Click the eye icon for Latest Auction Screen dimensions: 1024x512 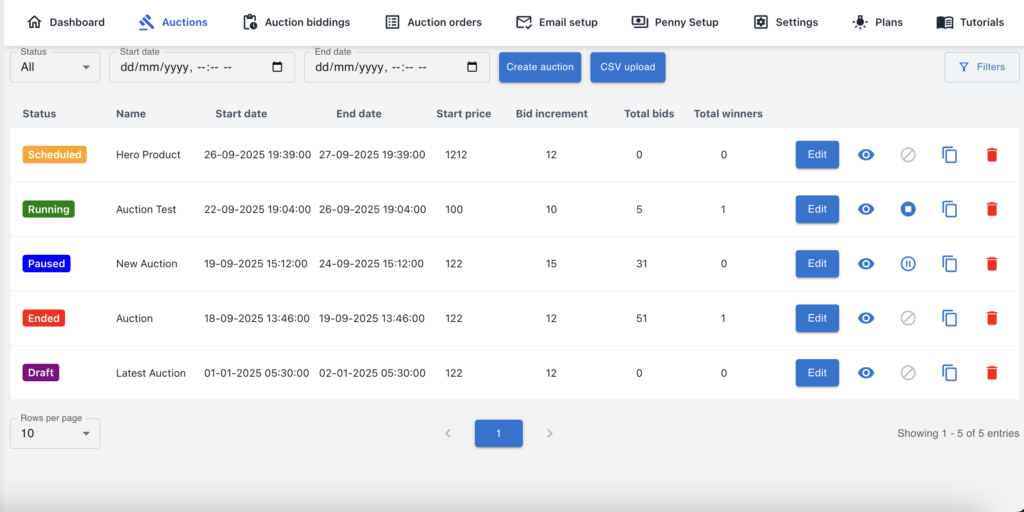point(866,373)
